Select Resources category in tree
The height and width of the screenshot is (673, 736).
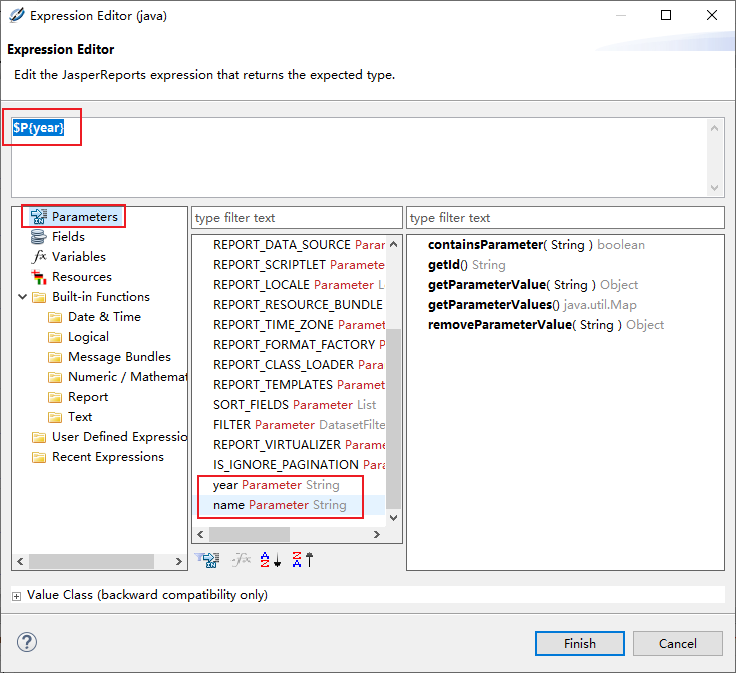tap(82, 277)
